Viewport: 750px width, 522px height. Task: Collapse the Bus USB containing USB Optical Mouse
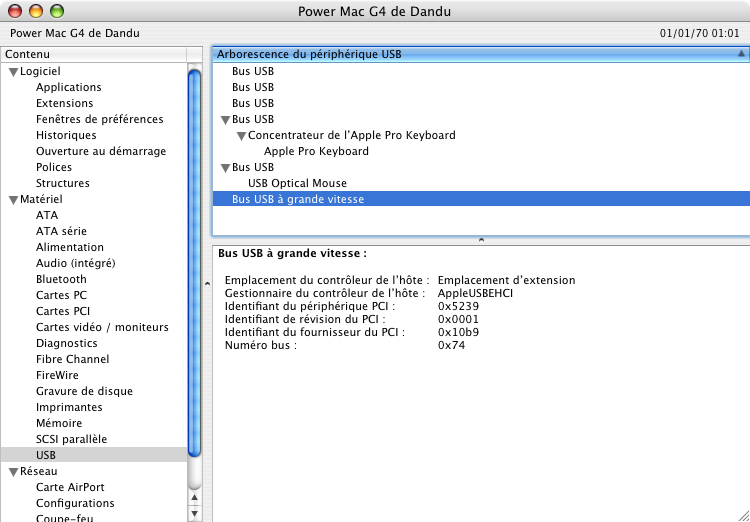point(225,168)
